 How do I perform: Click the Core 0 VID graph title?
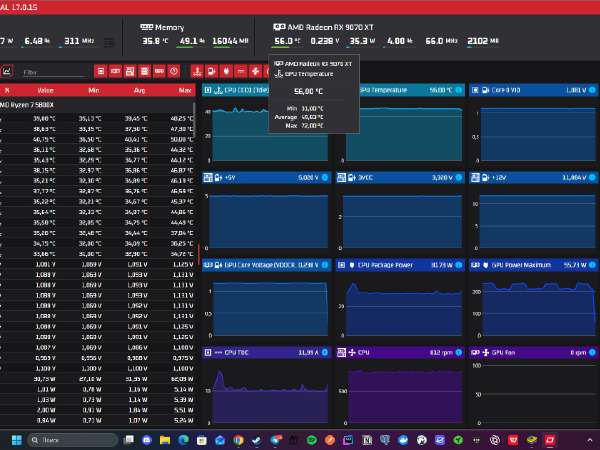(506, 90)
